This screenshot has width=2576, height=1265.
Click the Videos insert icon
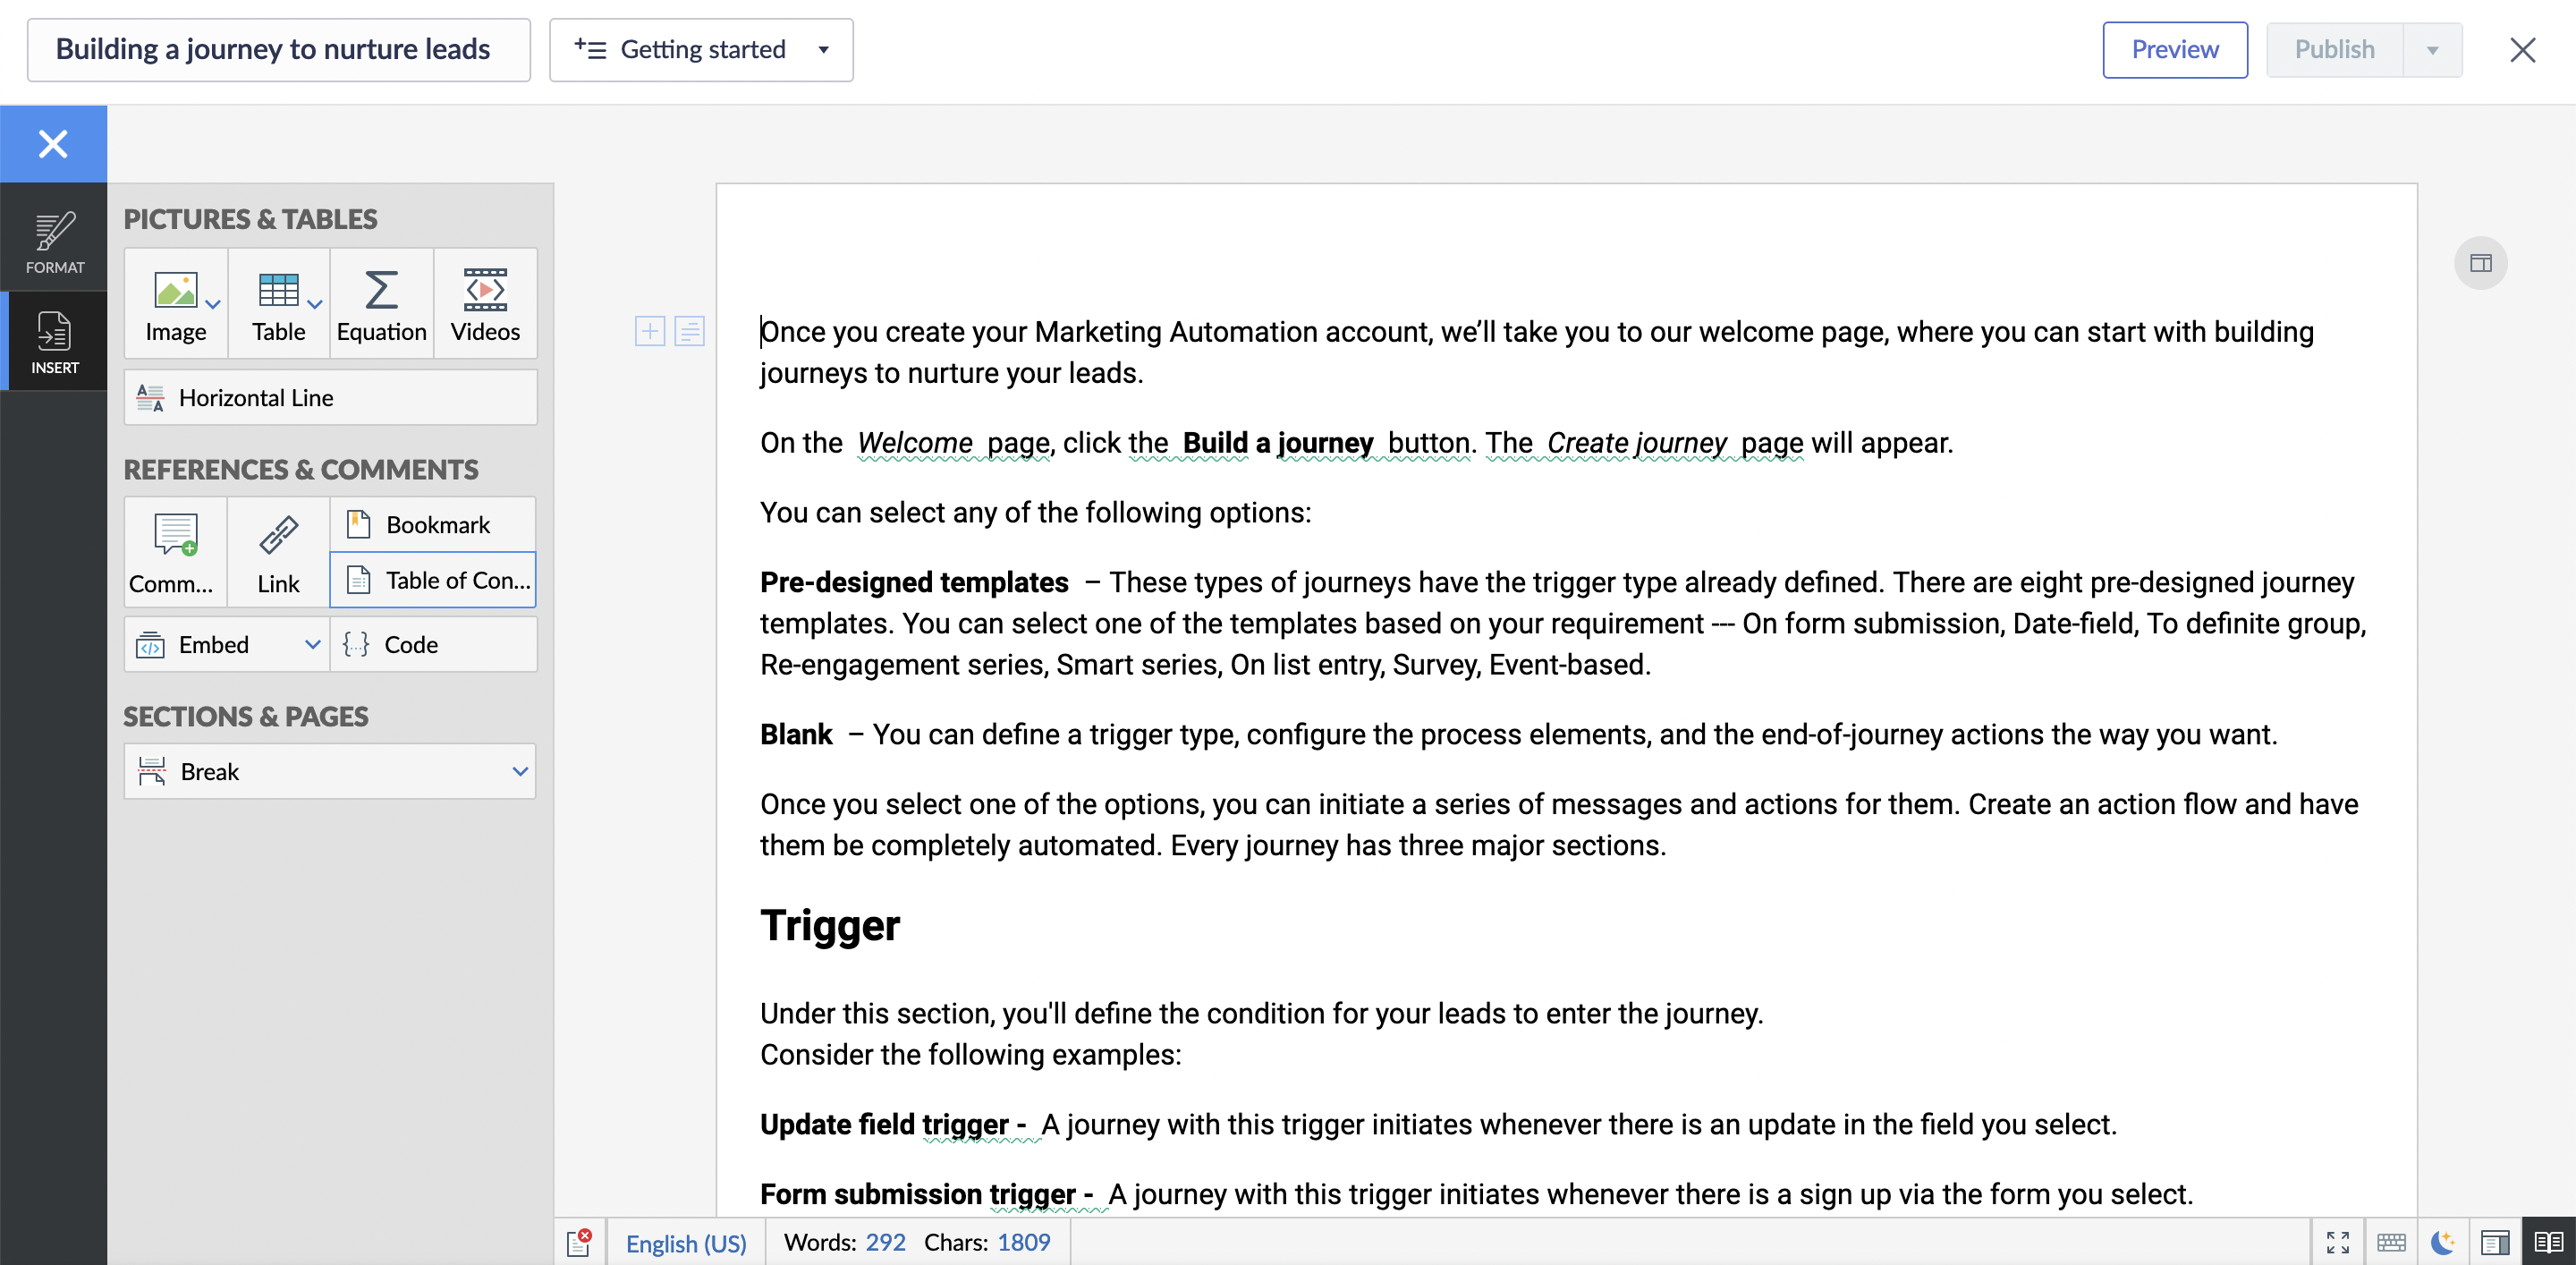tap(485, 304)
